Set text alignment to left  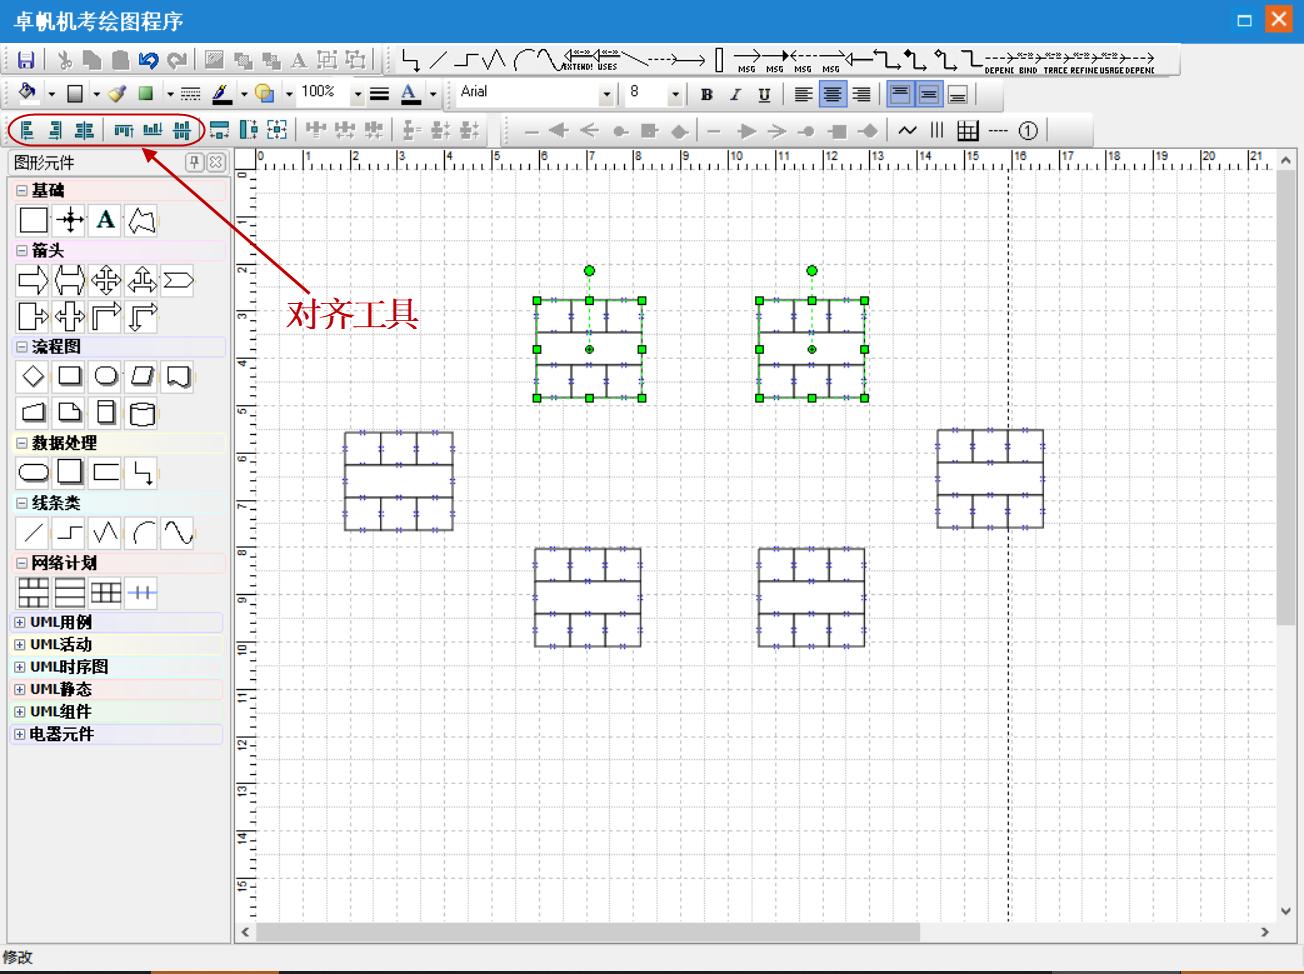click(803, 95)
